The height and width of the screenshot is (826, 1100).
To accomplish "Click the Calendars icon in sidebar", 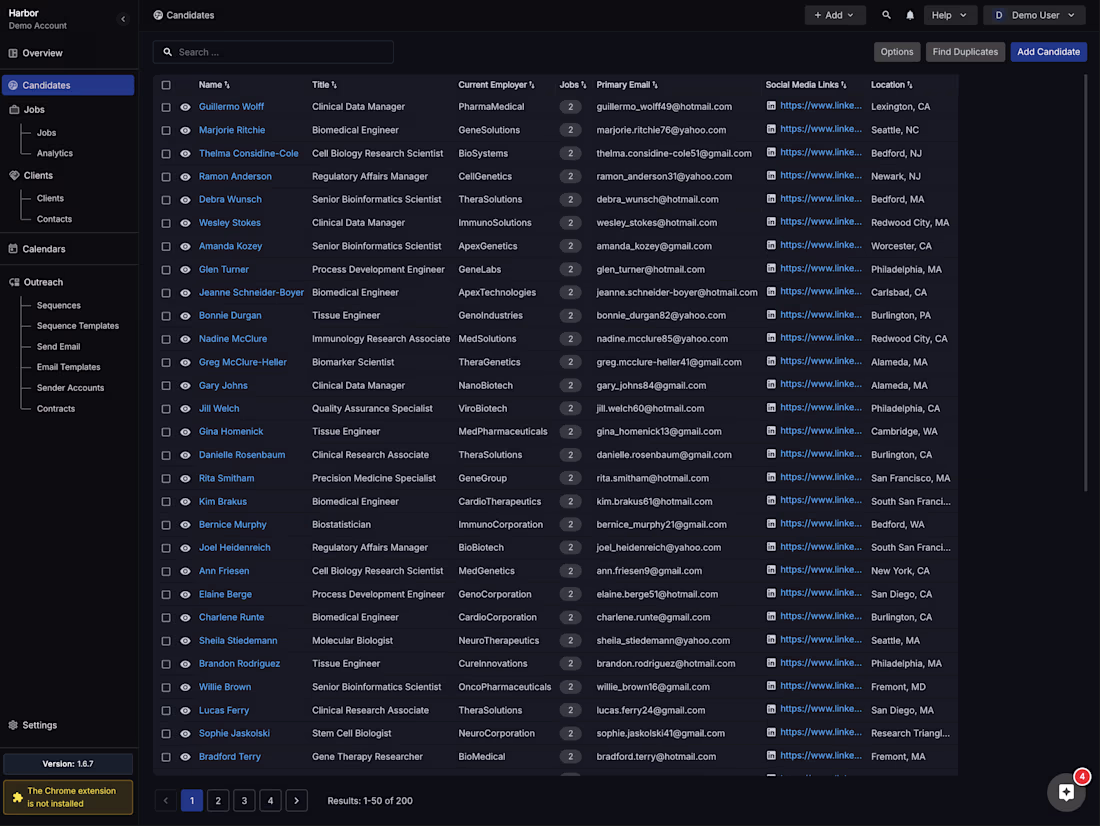I will tap(13, 248).
